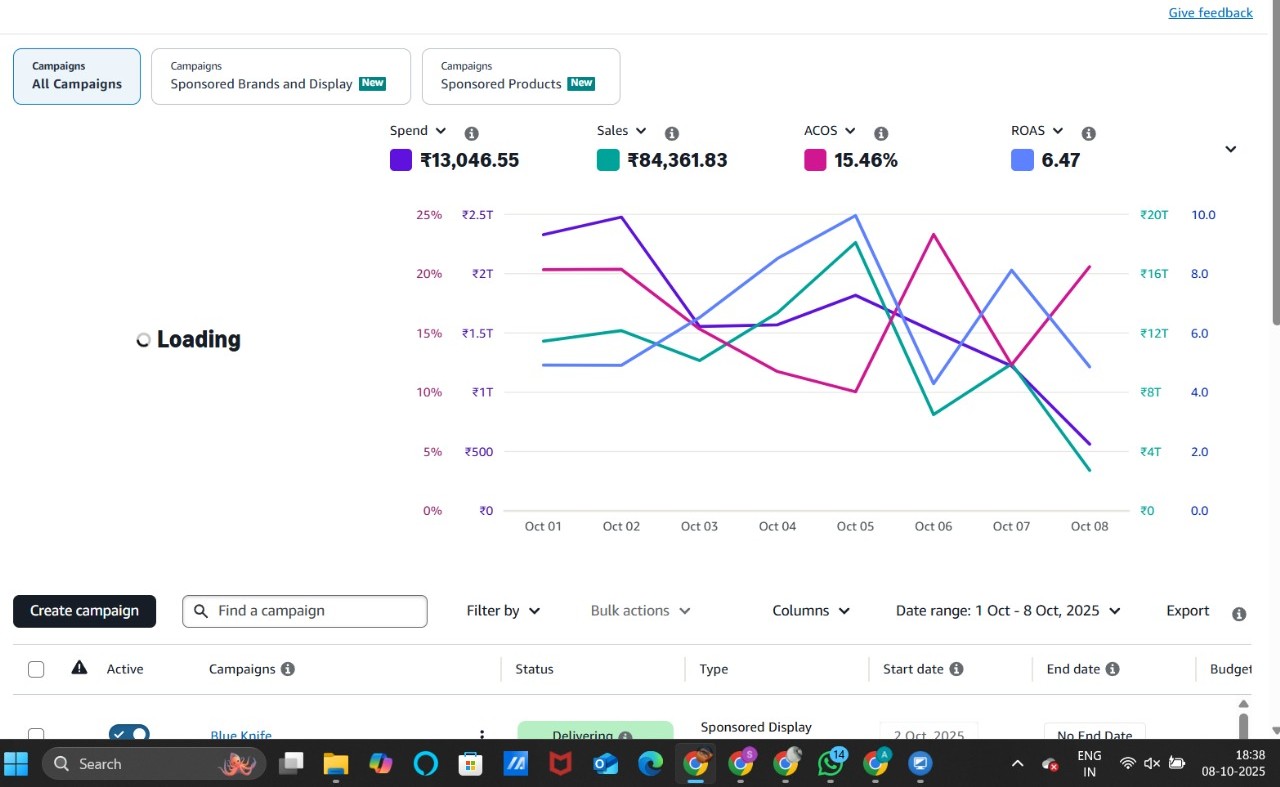Click the warning triangle icon in table header
Viewport: 1280px width, 787px height.
coord(79,668)
